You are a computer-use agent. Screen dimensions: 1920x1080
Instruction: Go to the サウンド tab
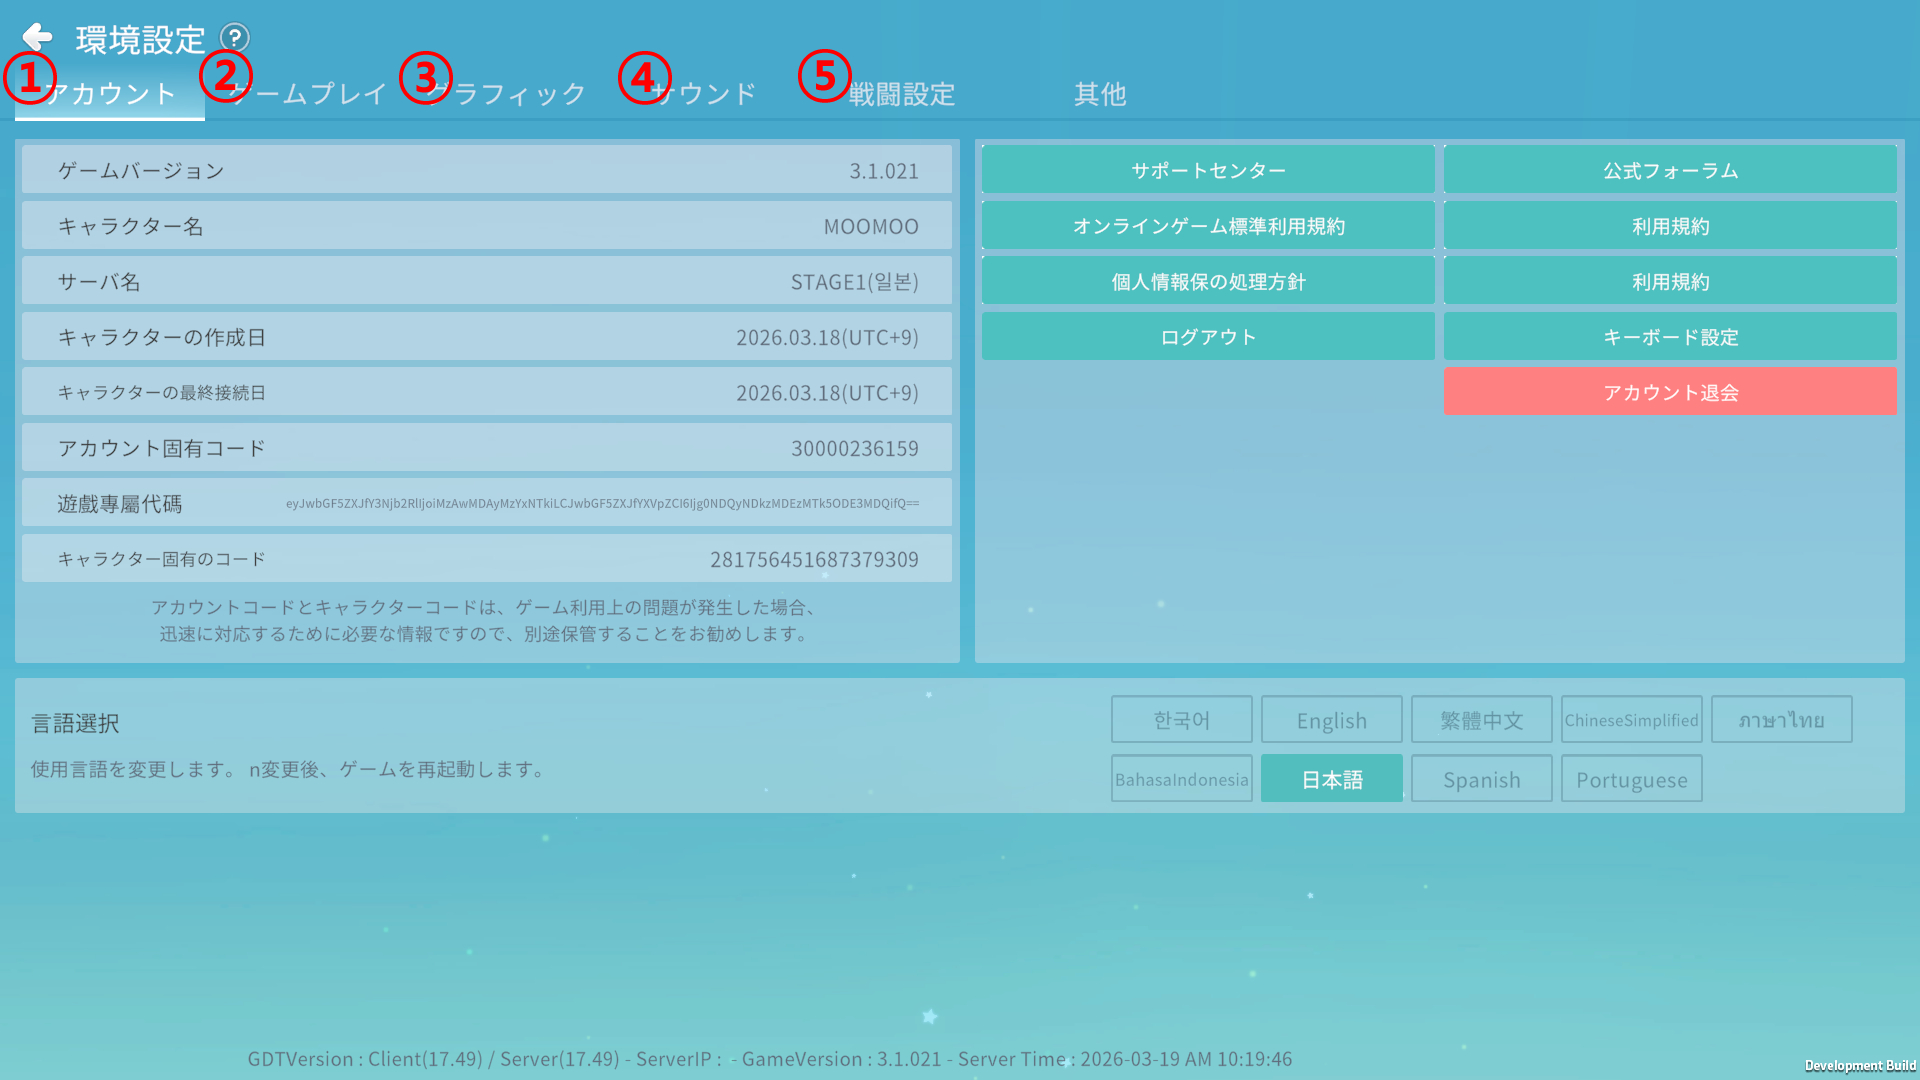click(704, 94)
